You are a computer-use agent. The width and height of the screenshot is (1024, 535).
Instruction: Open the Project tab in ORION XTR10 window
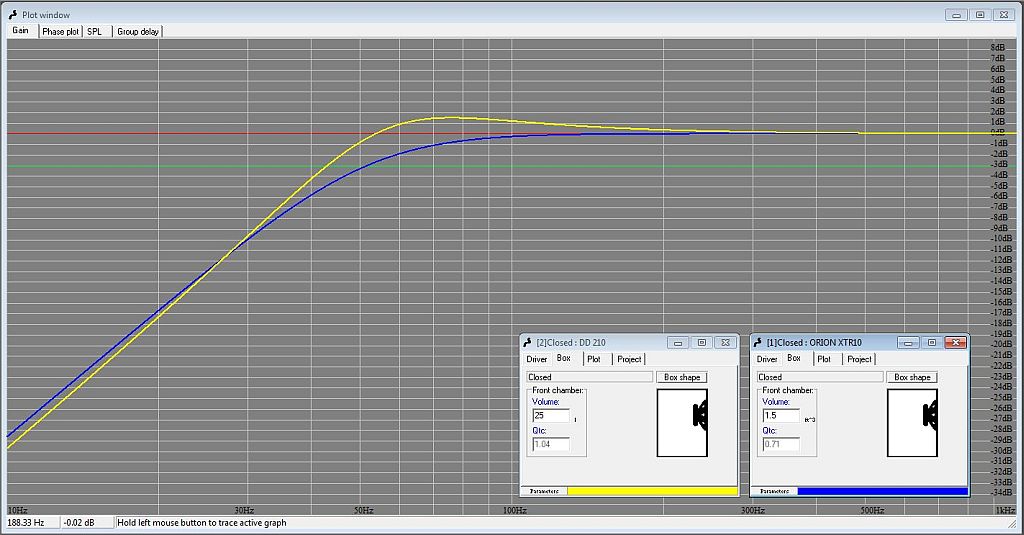click(859, 359)
